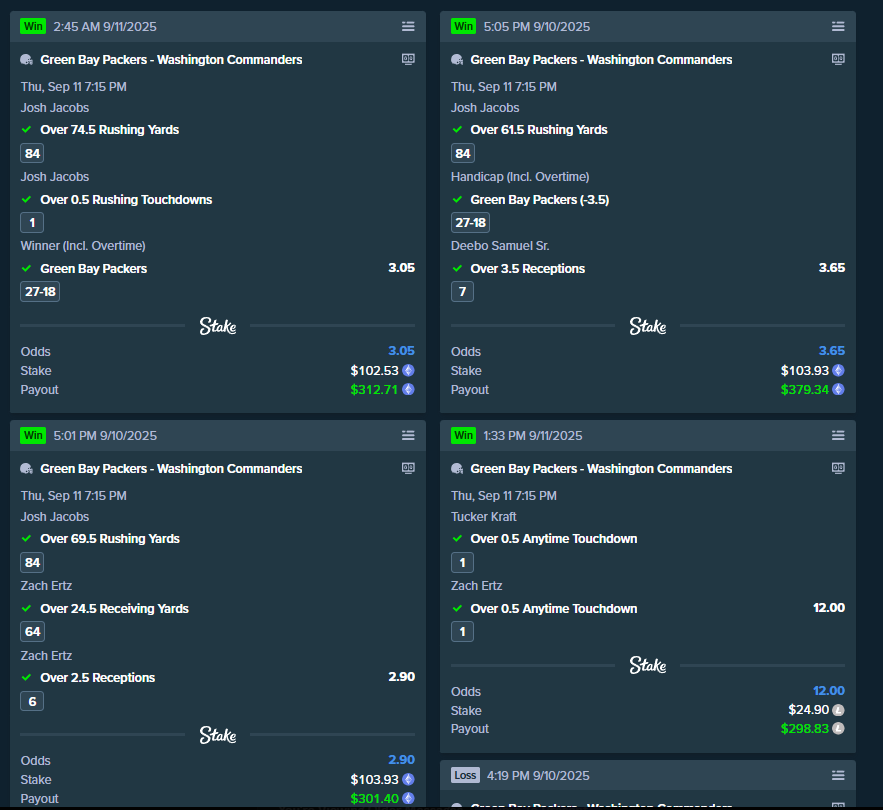Click scoreboard icon in 2:45 AM bet card
The image size is (883, 810).
pos(408,59)
